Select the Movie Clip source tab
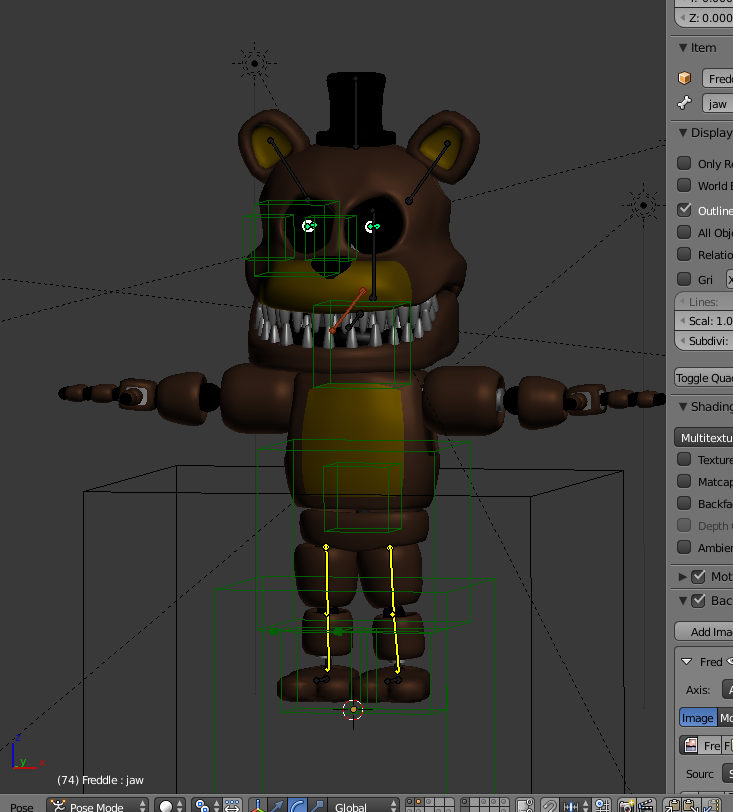This screenshot has width=733, height=812. click(x=725, y=718)
